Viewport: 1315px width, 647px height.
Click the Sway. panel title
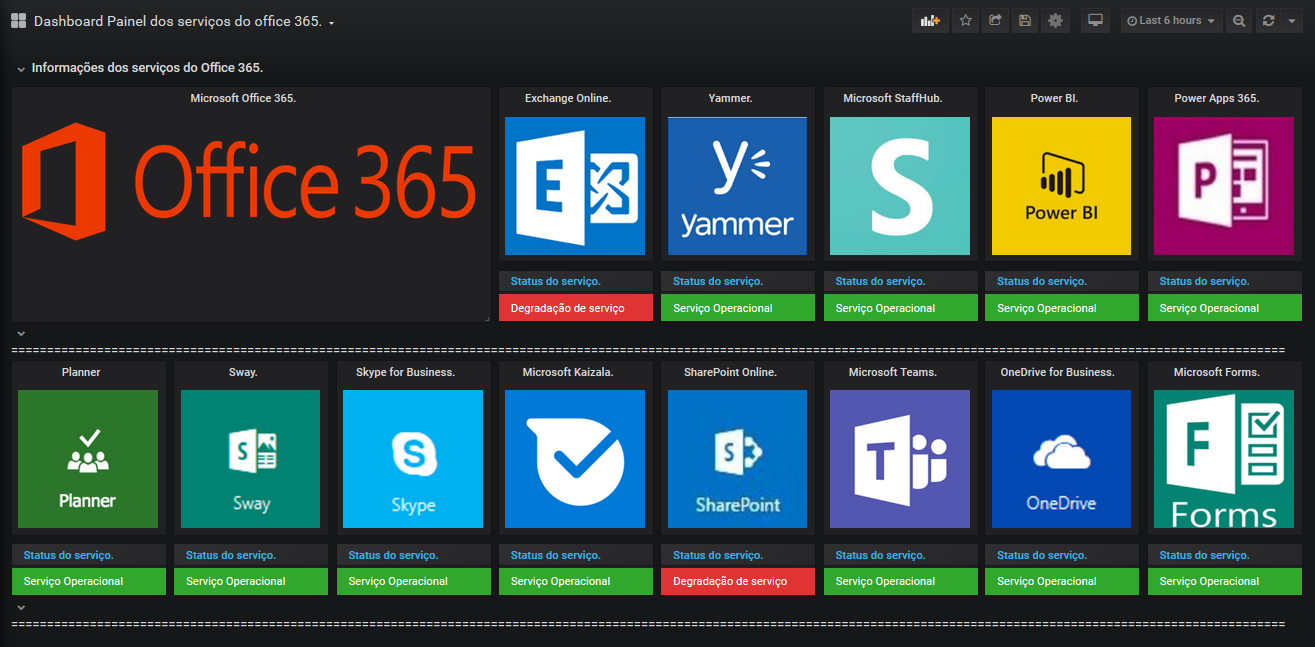tap(243, 372)
